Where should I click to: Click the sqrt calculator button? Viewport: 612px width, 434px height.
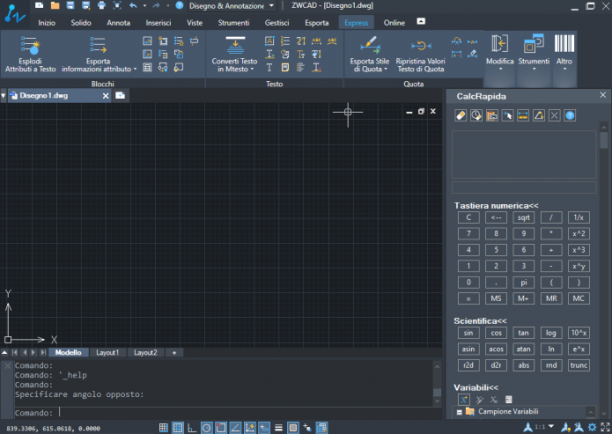point(523,217)
